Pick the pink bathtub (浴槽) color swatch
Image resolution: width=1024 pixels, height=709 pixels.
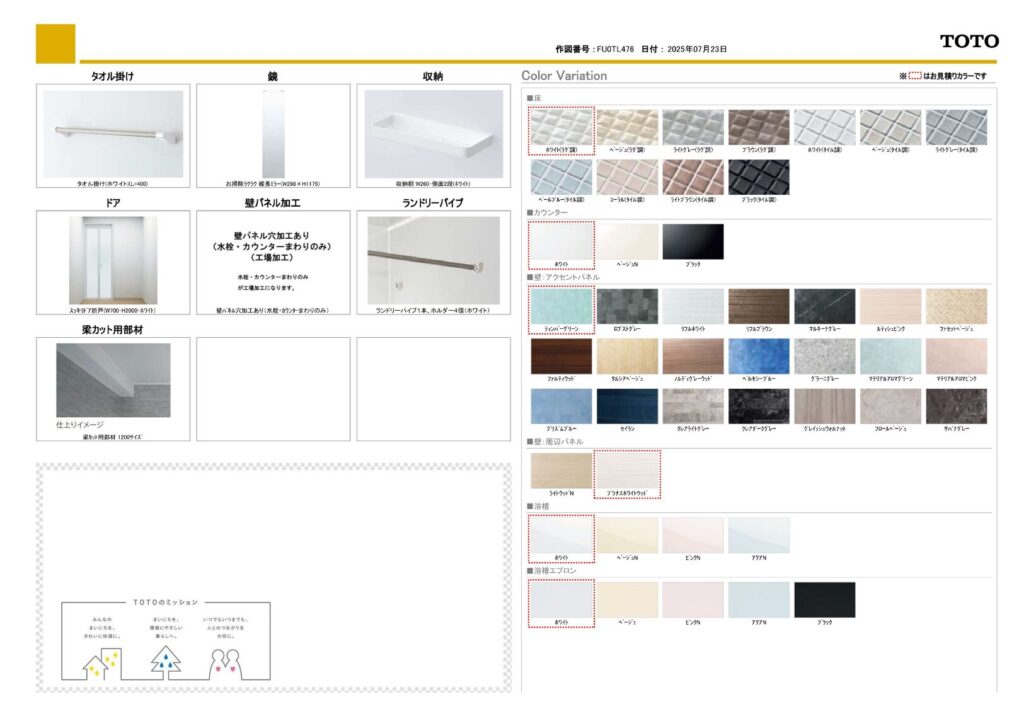(x=692, y=535)
